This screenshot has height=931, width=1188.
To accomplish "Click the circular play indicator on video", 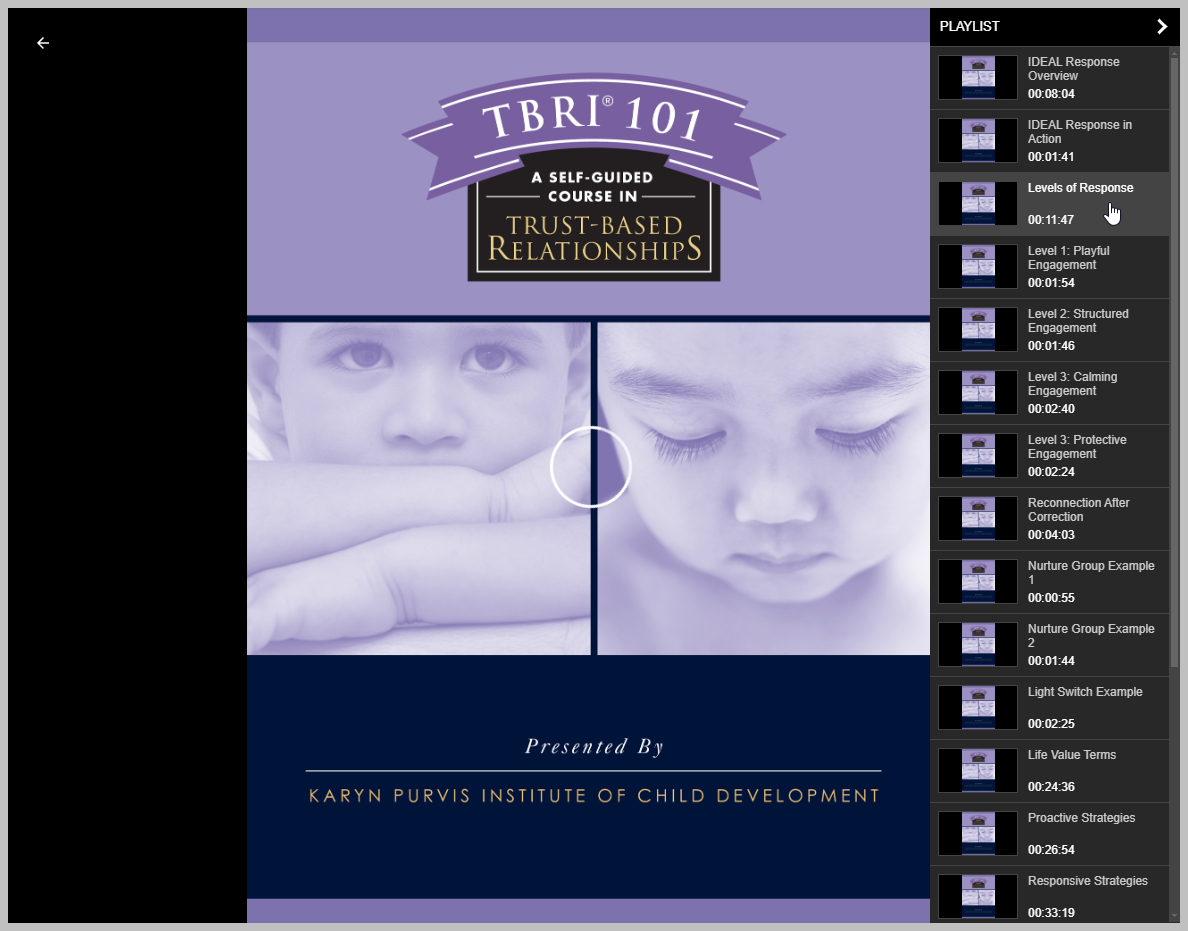I will 590,467.
